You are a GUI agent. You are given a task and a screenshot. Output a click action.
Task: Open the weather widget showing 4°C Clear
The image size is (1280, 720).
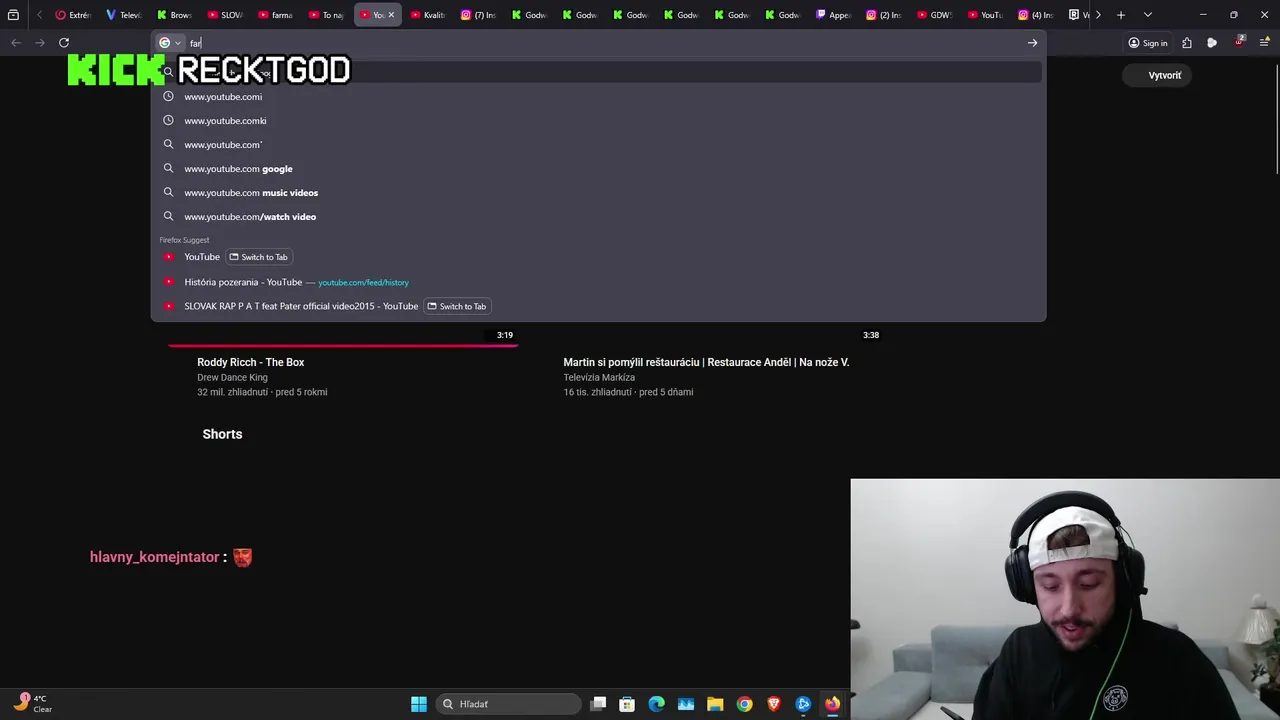pyautogui.click(x=33, y=703)
